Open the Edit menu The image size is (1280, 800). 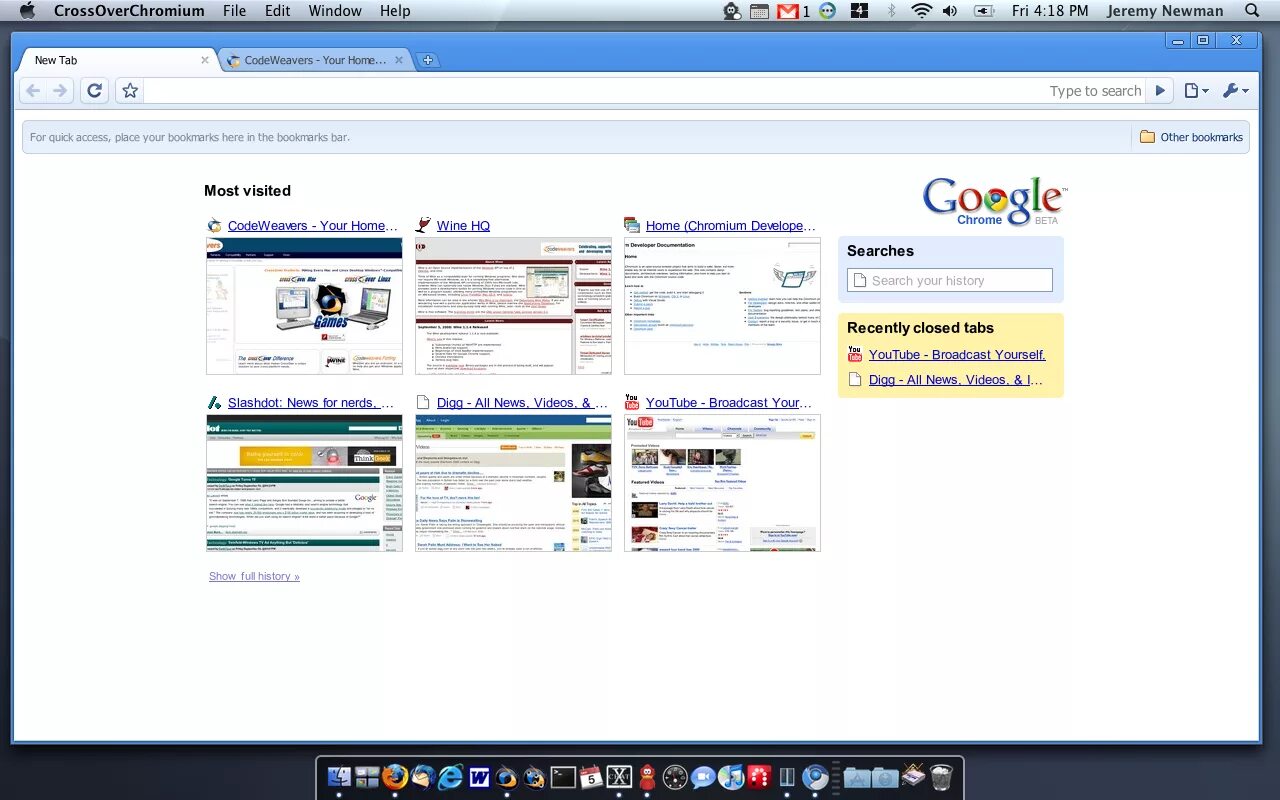[278, 11]
